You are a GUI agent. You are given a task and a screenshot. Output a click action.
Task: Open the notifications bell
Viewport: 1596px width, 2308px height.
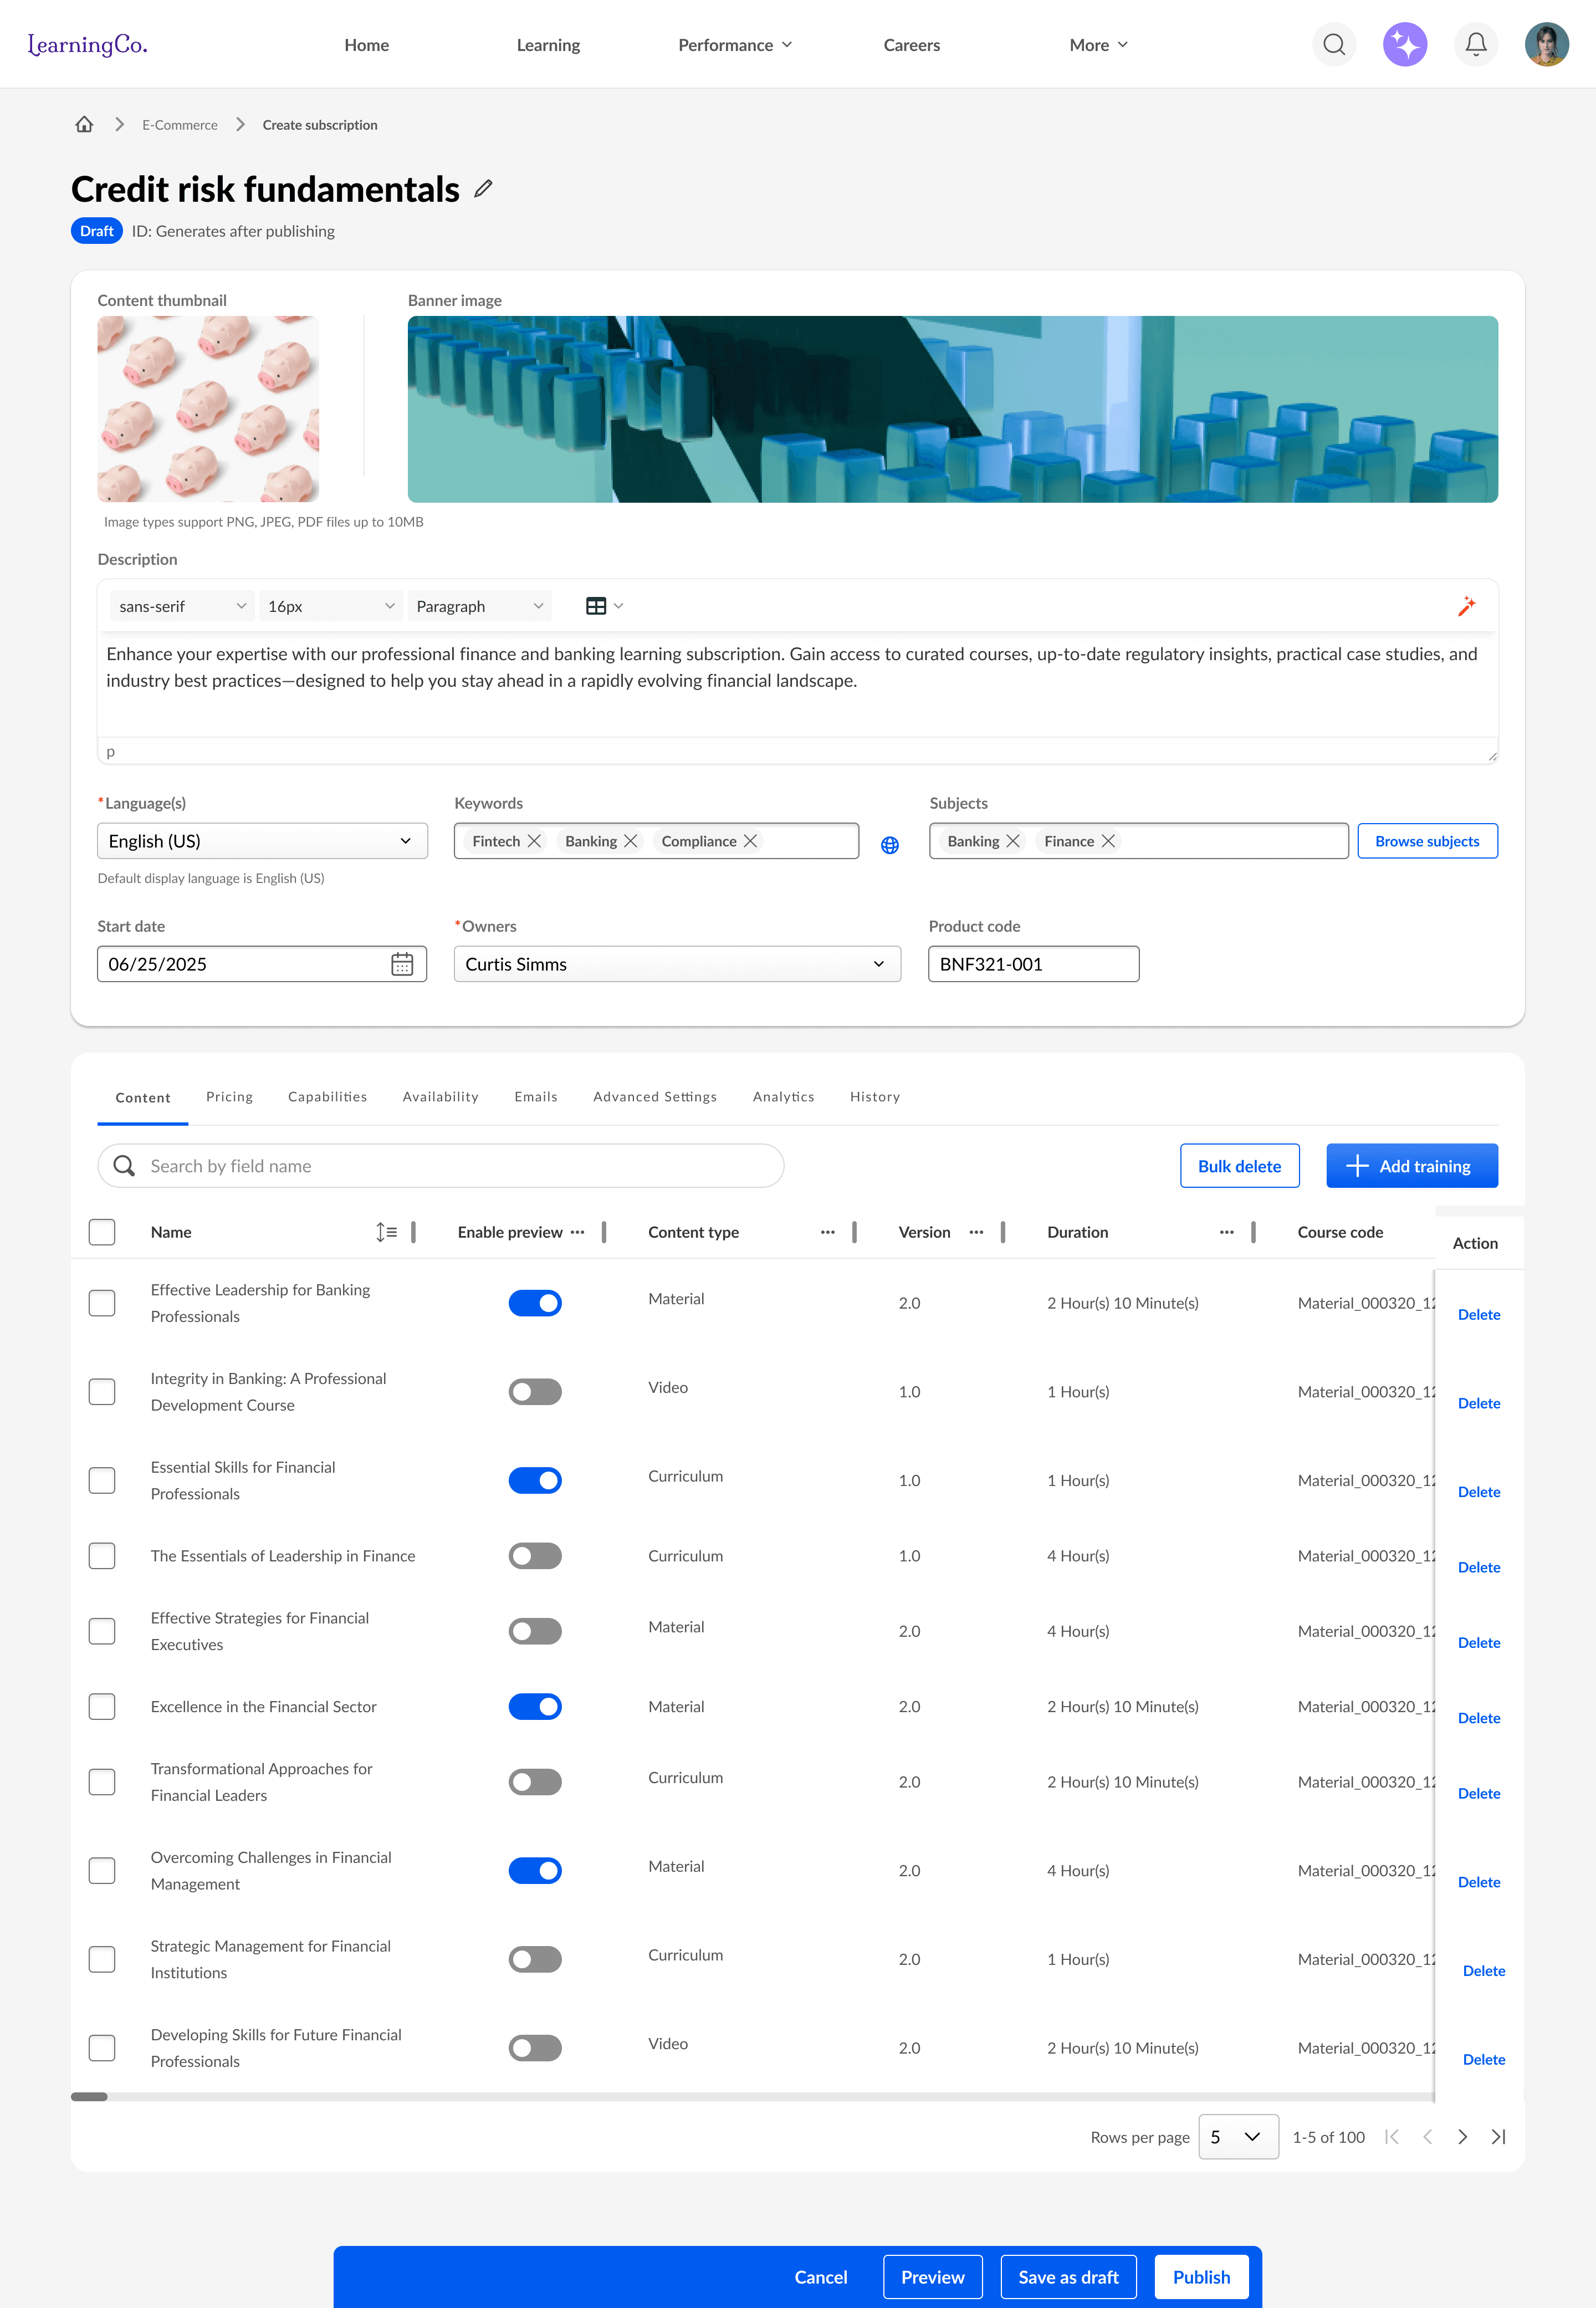tap(1475, 45)
